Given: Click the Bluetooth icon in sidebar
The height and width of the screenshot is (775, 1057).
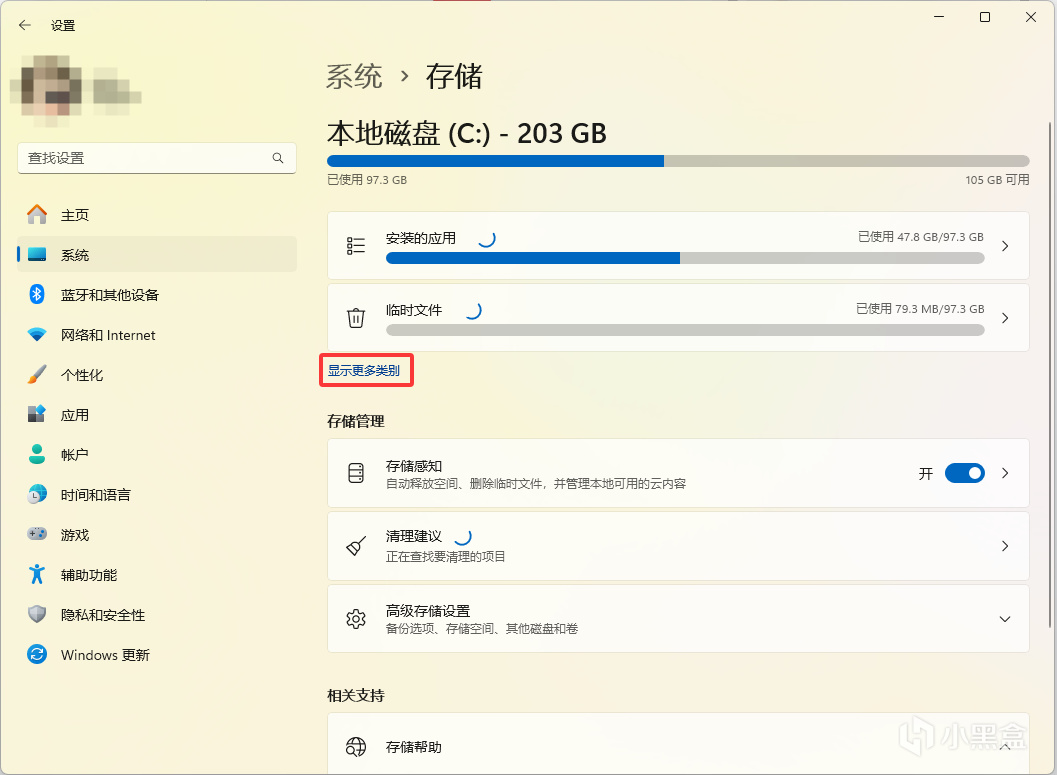Looking at the screenshot, I should coord(37,294).
